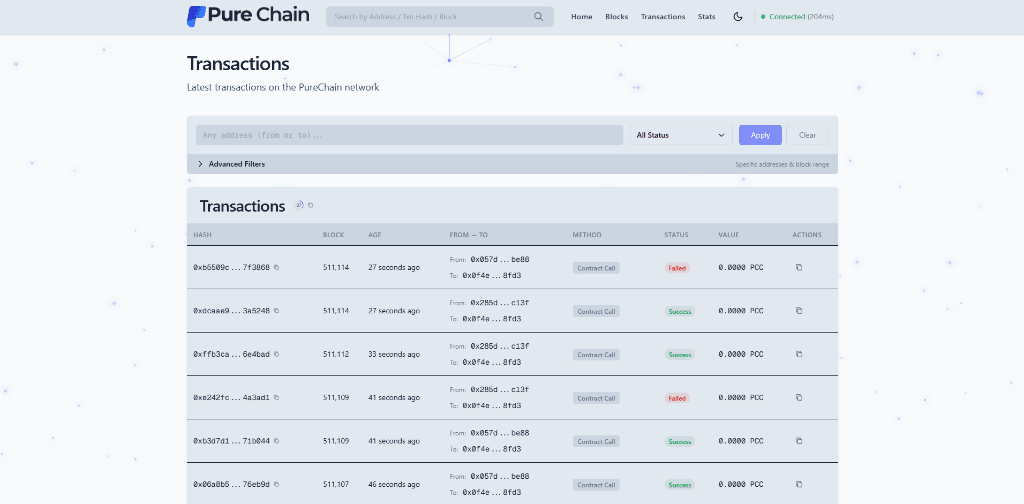The image size is (1024, 504).
Task: Focus the 'Any address (from or to)' input
Action: click(x=409, y=135)
